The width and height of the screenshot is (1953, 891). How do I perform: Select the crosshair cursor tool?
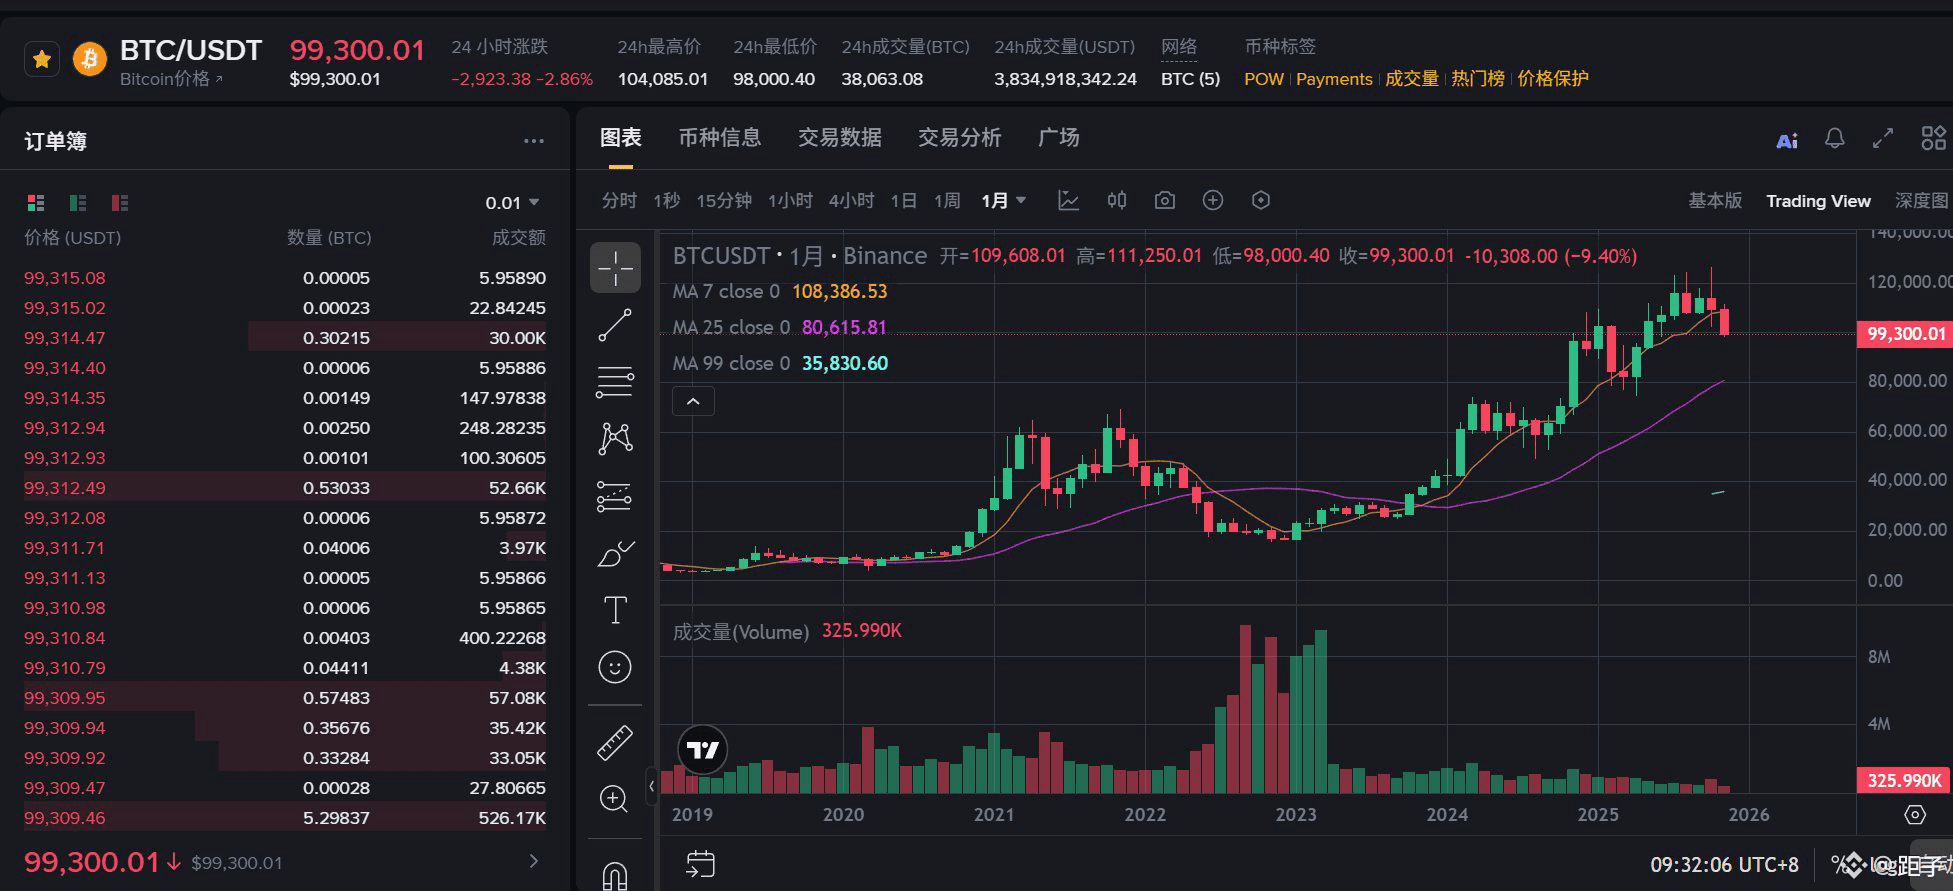point(615,268)
